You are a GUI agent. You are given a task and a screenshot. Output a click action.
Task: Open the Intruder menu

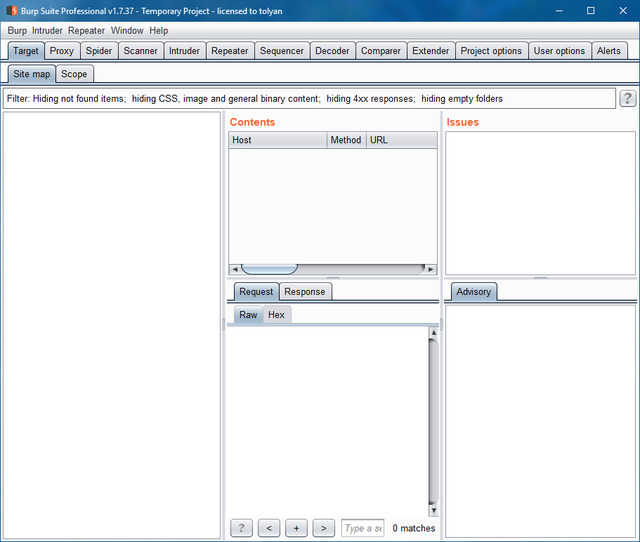47,31
